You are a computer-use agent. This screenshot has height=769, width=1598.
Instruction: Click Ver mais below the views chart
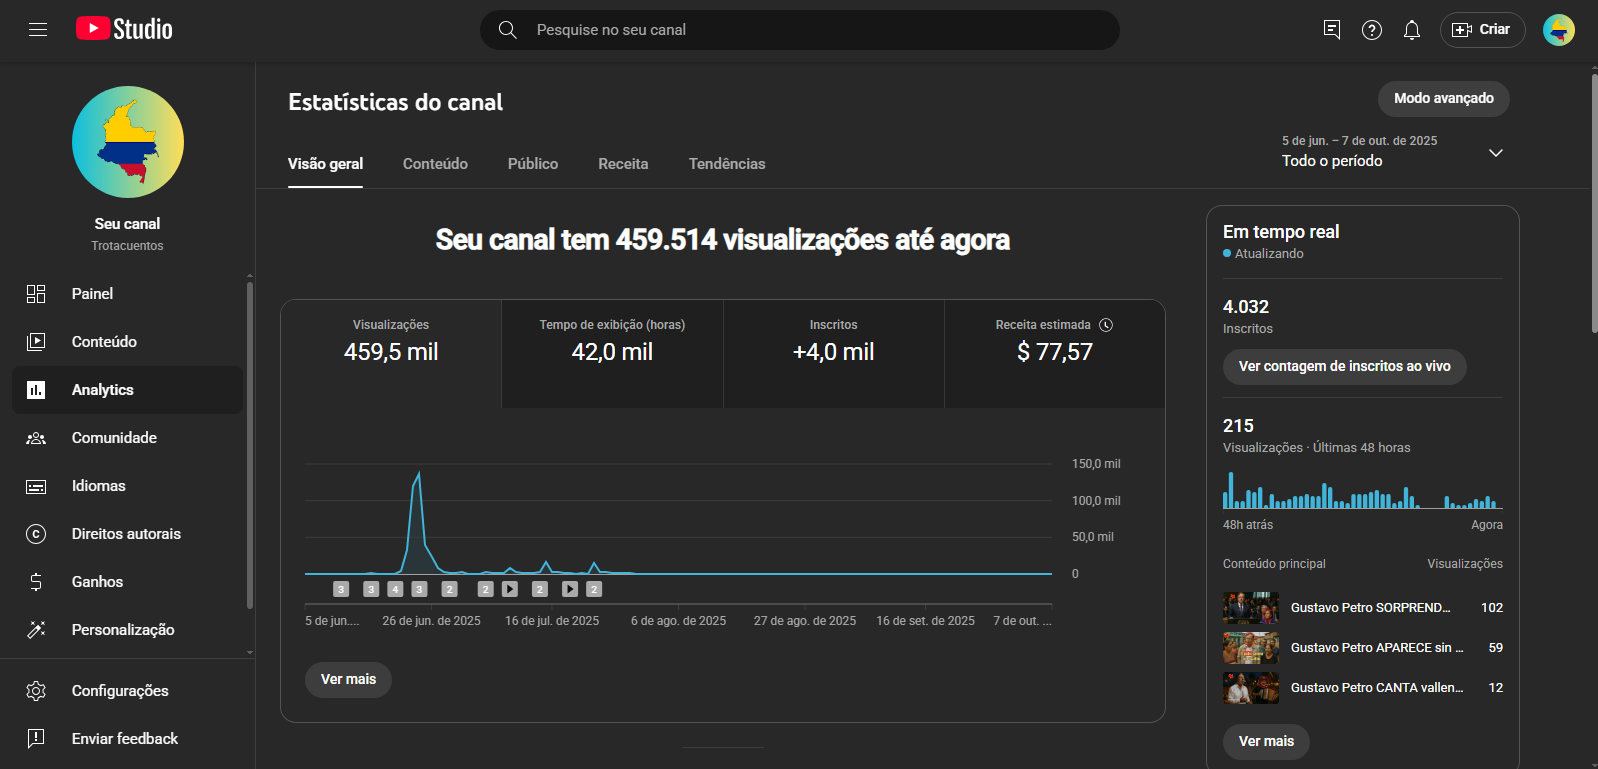(x=348, y=680)
